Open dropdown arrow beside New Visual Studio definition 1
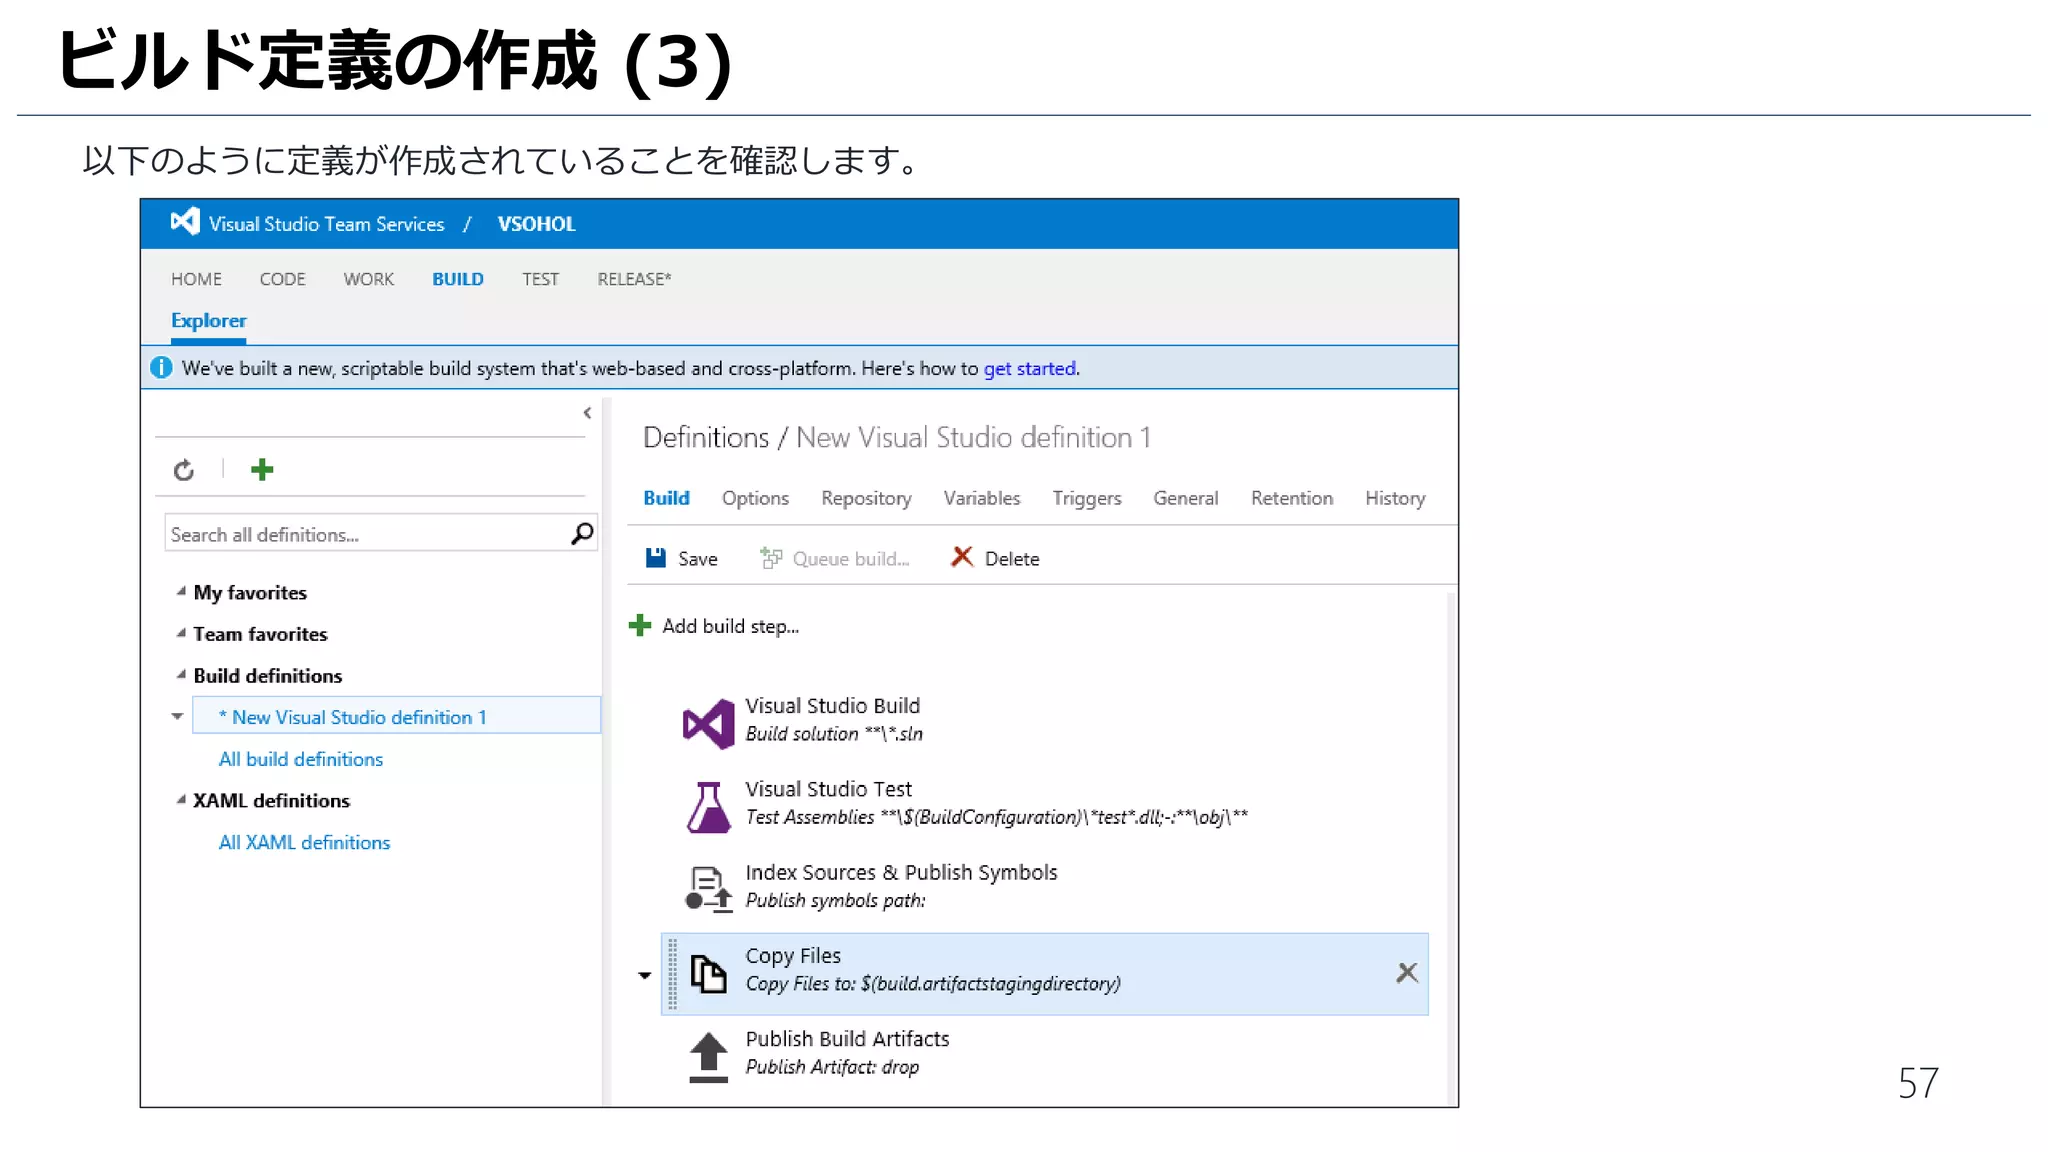Viewport: 2048px width, 1152px height. 177,716
